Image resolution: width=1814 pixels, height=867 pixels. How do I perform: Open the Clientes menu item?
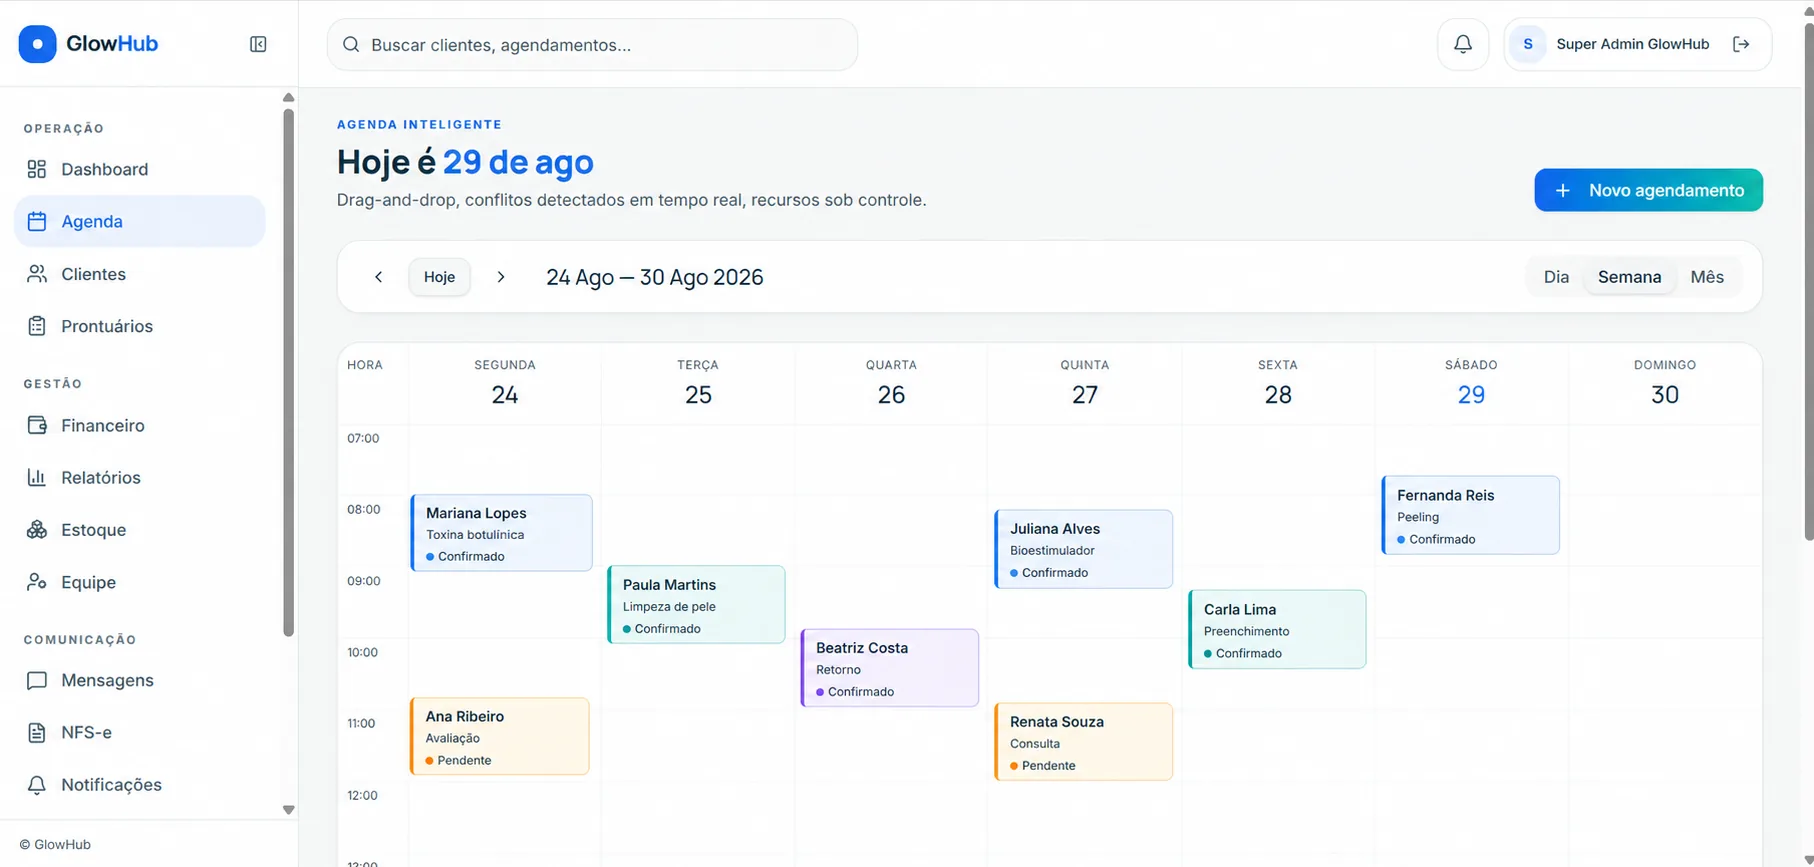(139, 274)
